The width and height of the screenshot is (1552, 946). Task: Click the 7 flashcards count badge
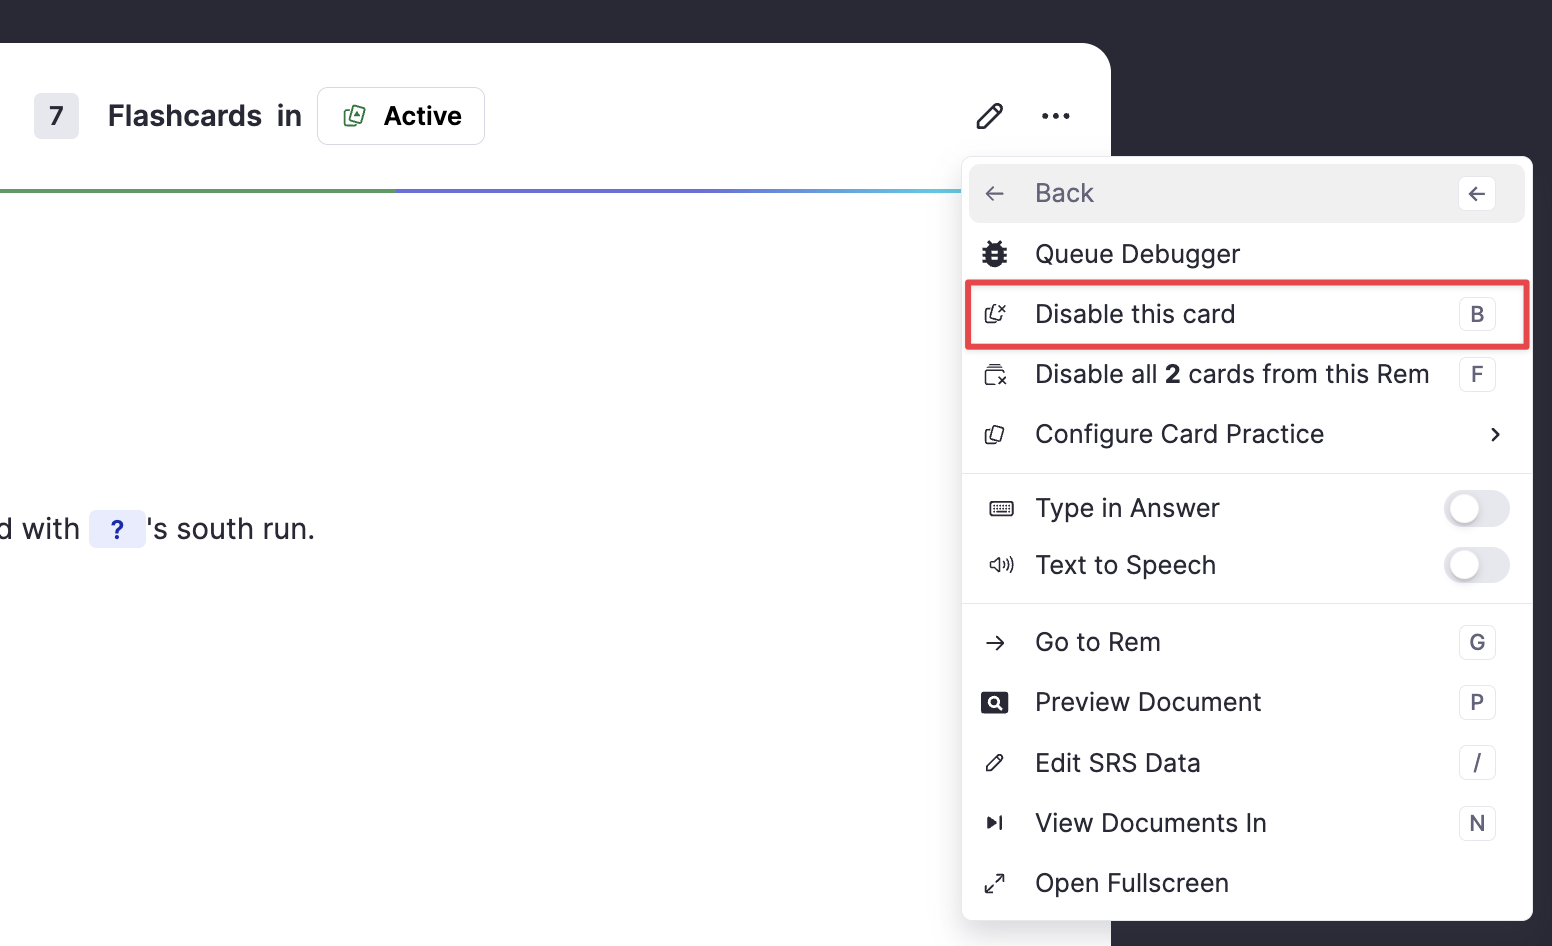coord(56,116)
